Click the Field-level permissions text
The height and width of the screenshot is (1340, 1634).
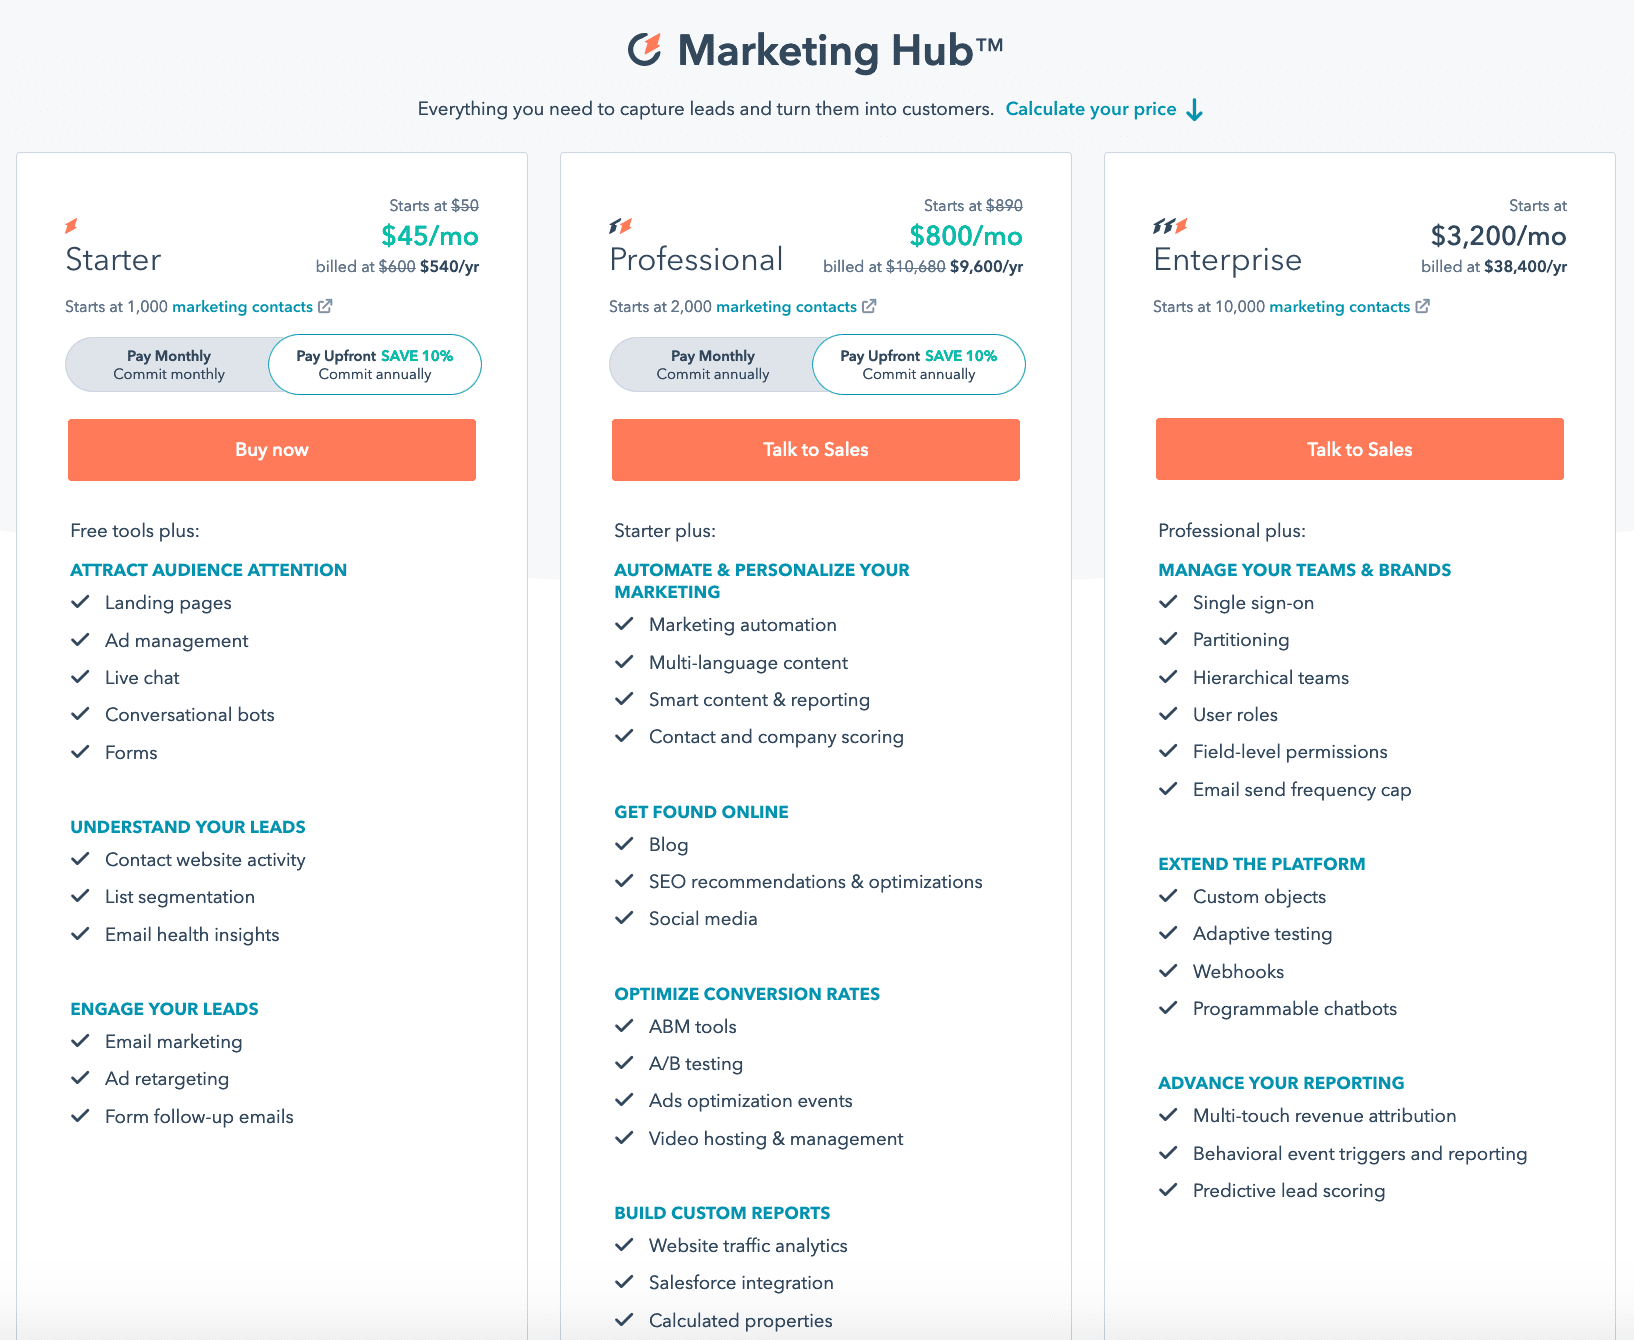[1290, 752]
